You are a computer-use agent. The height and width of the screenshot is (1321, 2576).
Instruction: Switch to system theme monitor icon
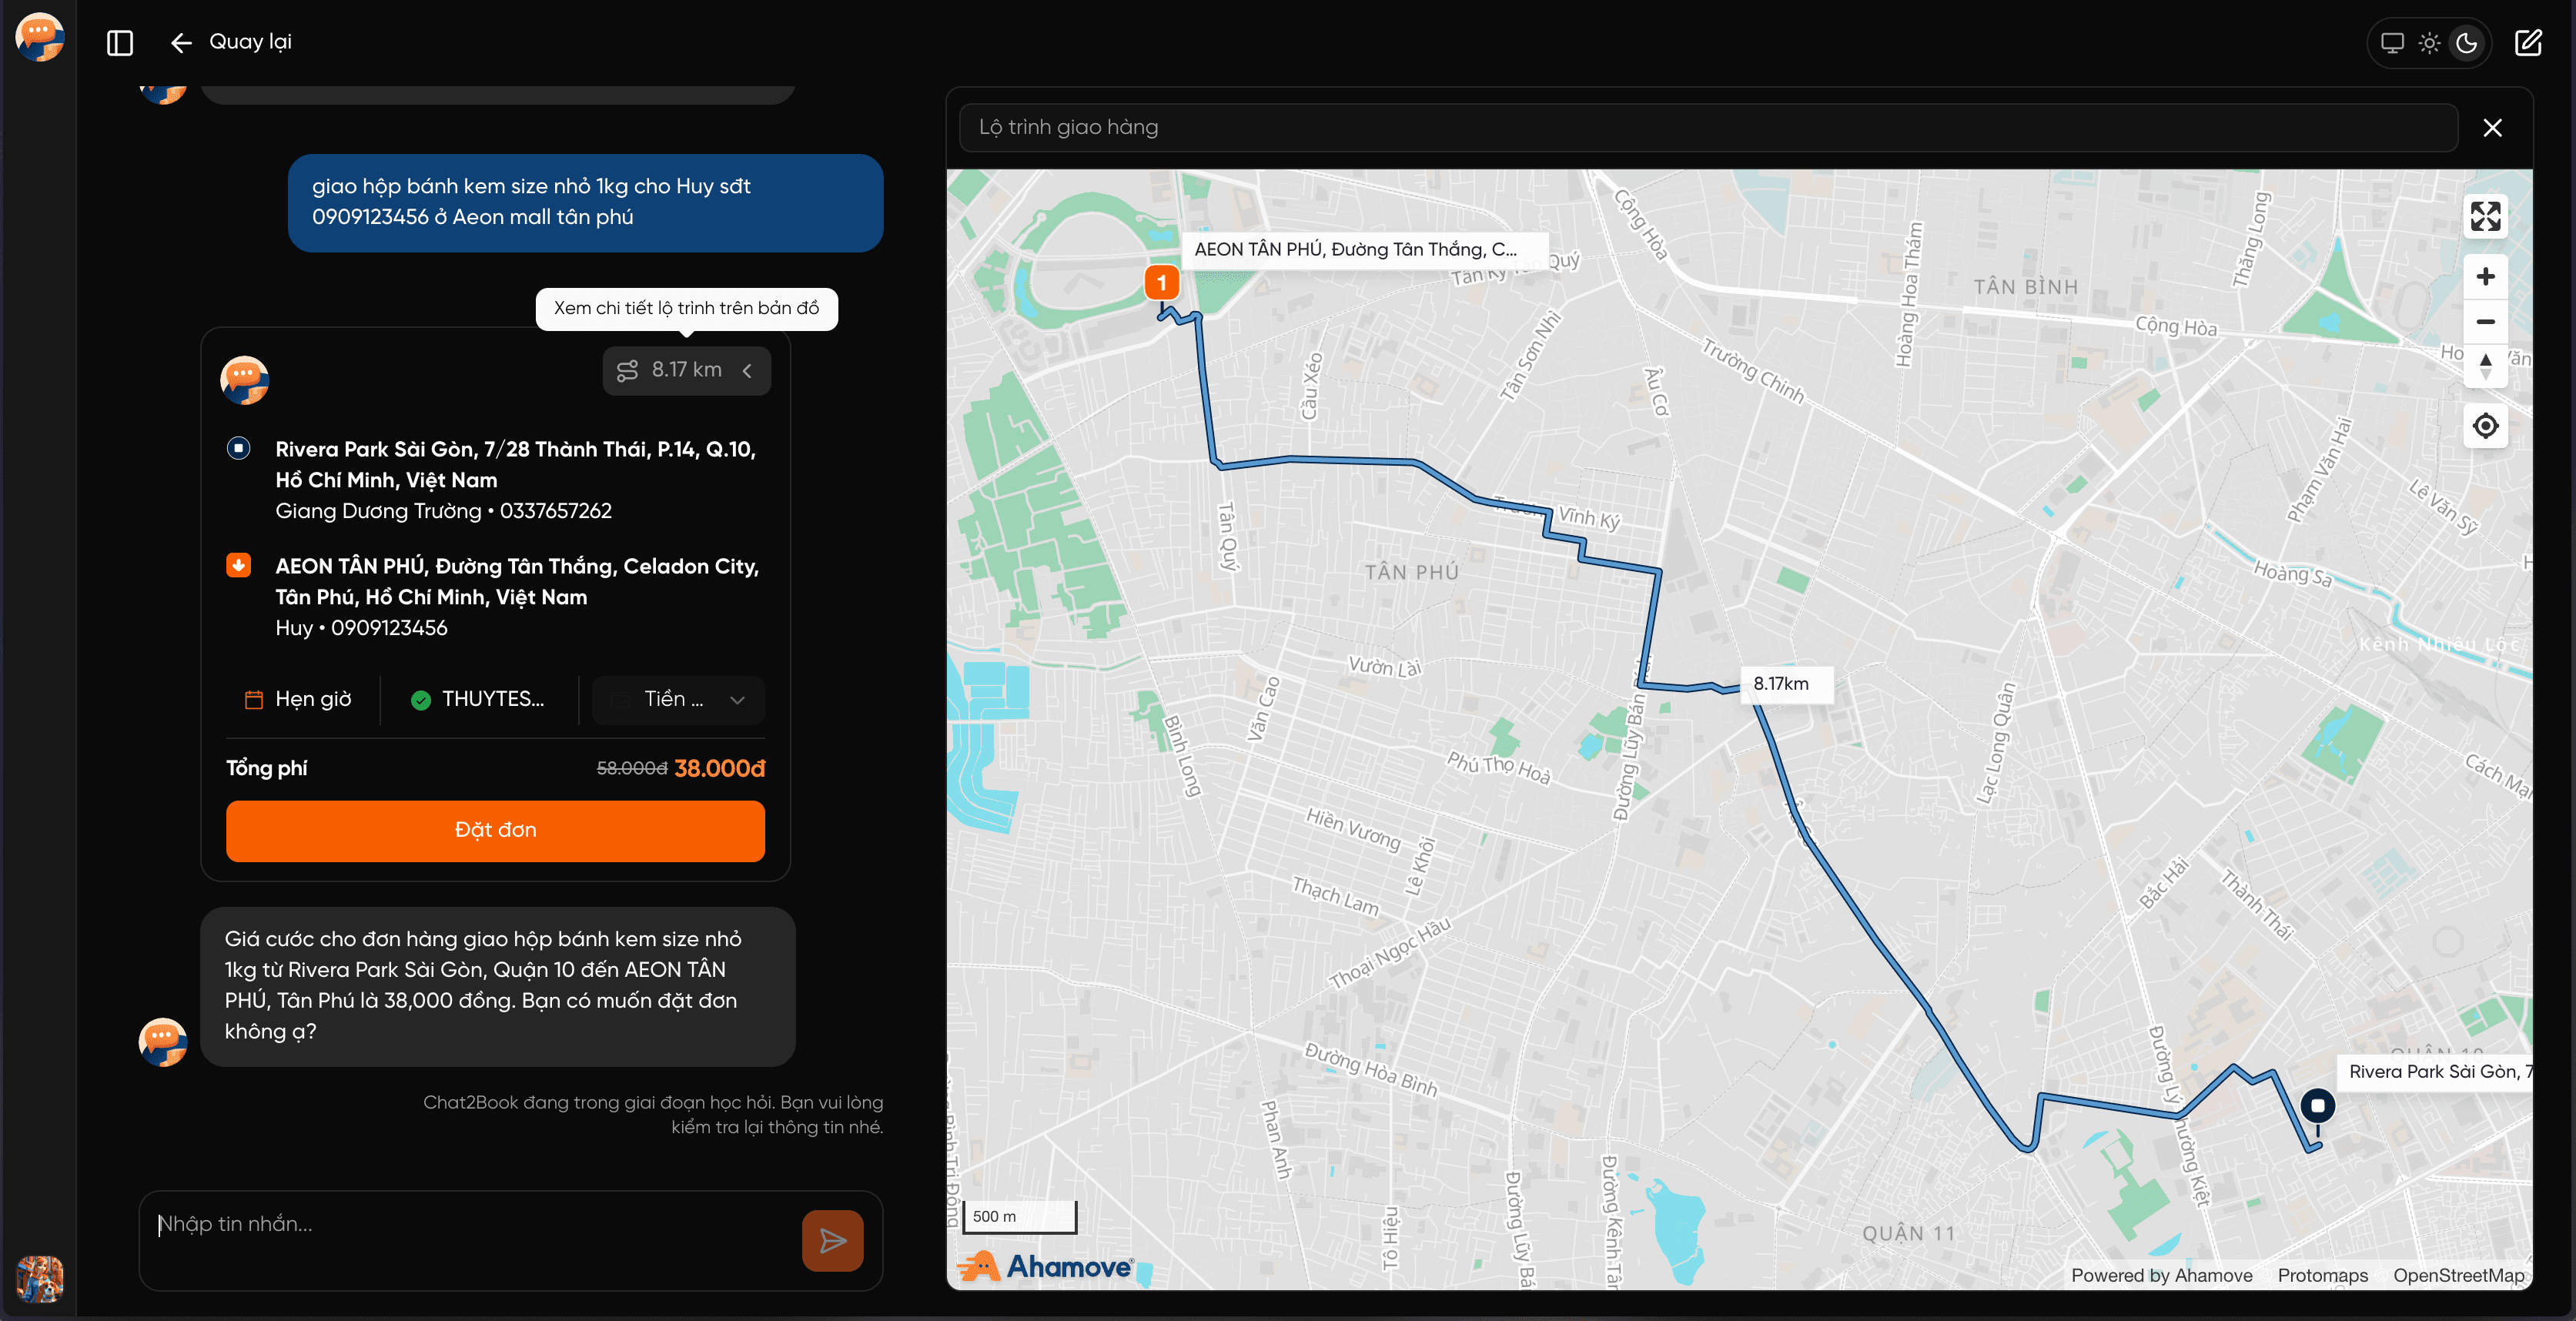coord(2392,43)
